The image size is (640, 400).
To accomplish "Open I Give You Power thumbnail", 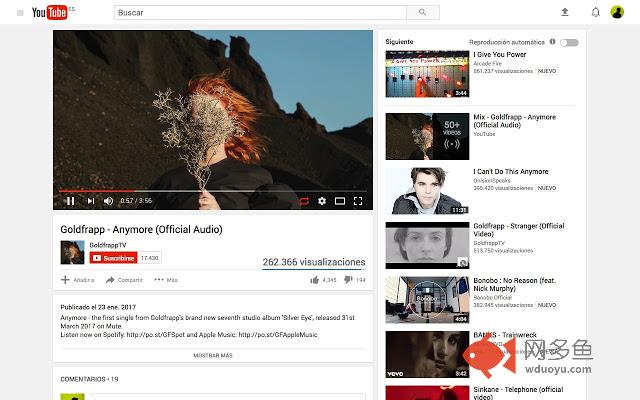I will (x=427, y=74).
